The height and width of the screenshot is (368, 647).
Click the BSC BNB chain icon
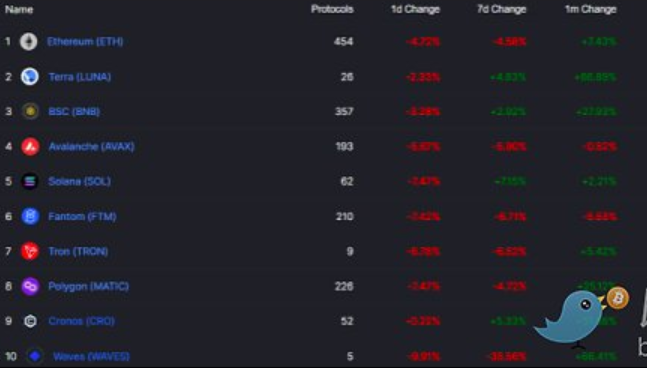pyautogui.click(x=30, y=111)
